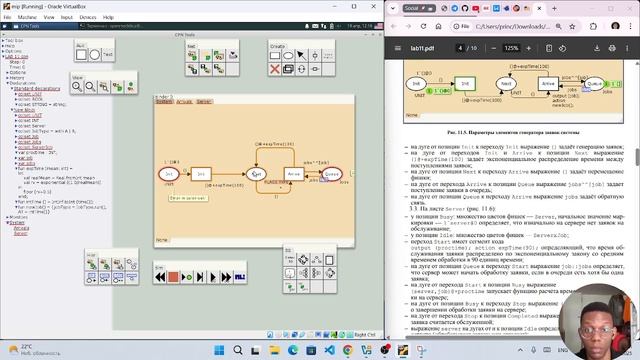Open the File menu in VirtualBox

(x=7, y=17)
